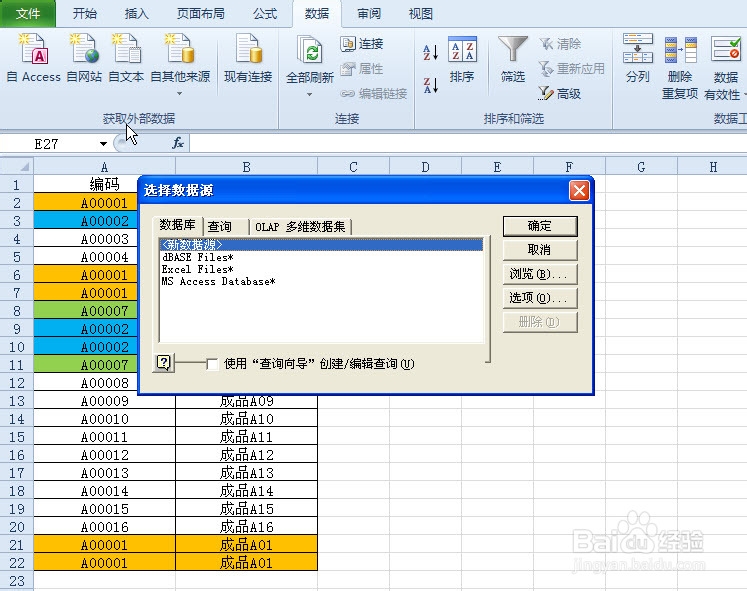Toggle the Filter funnel
Screen dimensions: 747x591
coord(513,59)
